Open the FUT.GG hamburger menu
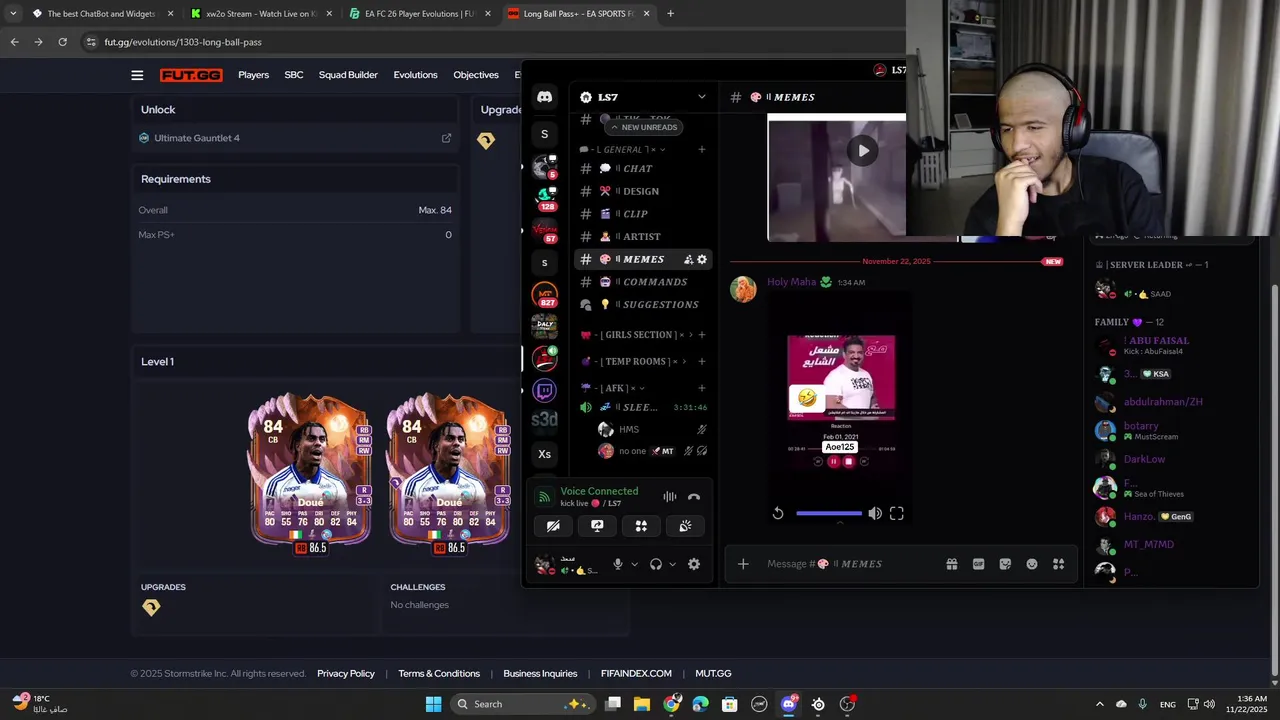This screenshot has height=720, width=1280. (137, 75)
